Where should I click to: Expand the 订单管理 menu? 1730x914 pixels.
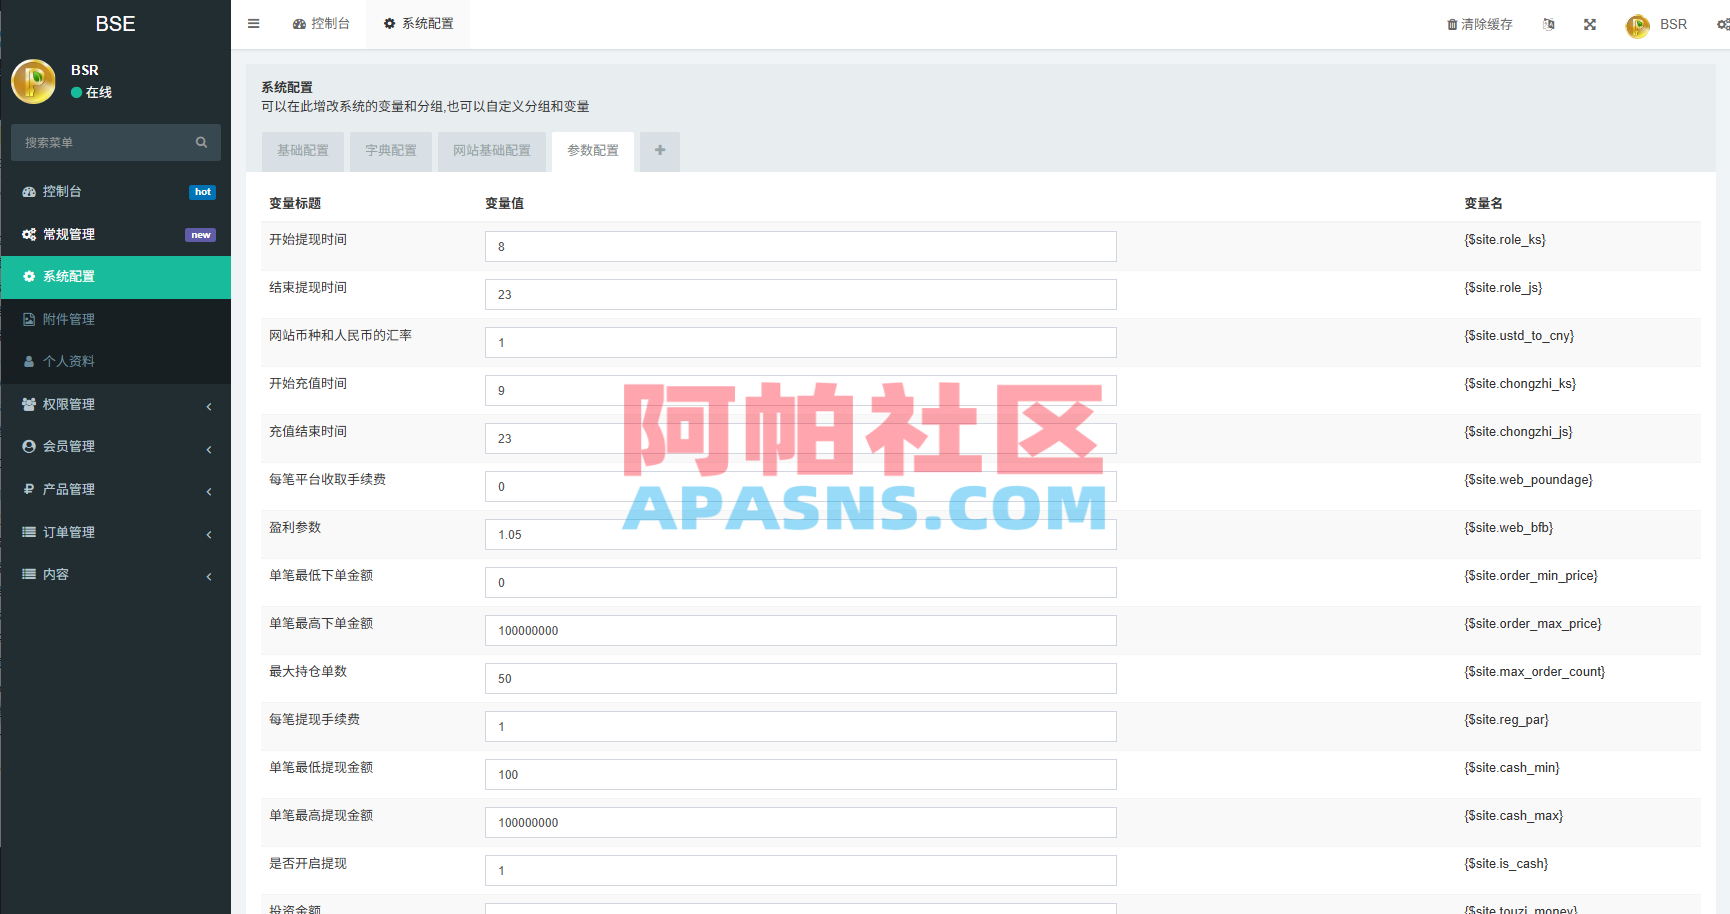pos(116,532)
